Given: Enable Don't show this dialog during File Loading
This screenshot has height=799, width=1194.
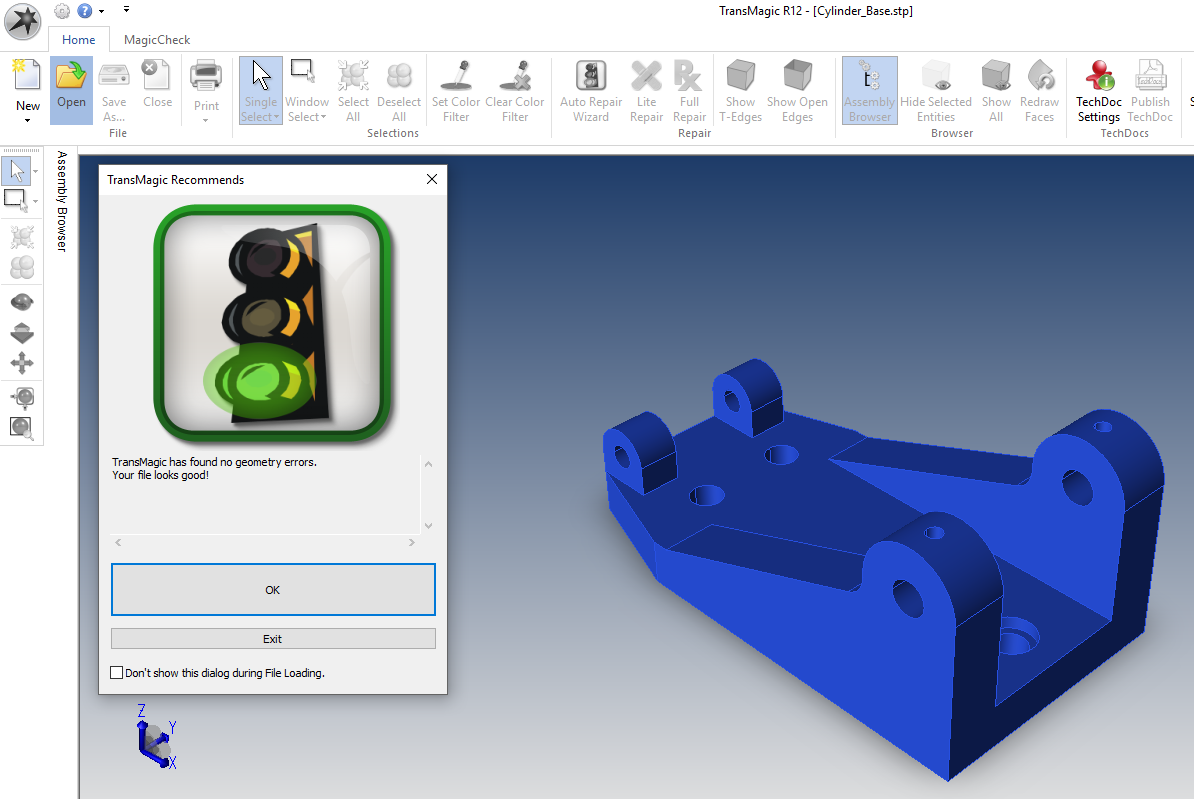Looking at the screenshot, I should pyautogui.click(x=117, y=673).
